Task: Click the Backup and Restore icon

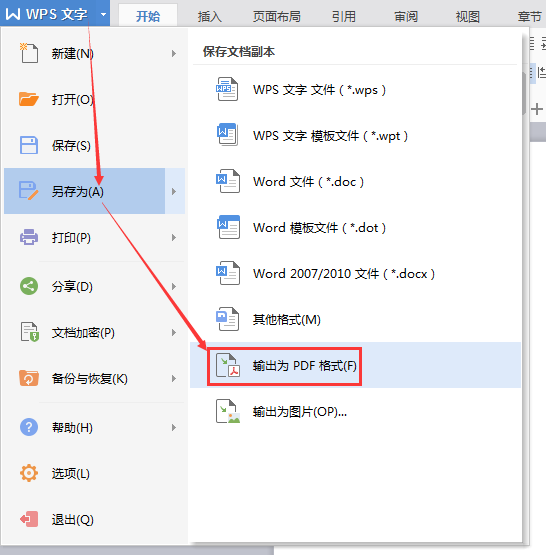Action: click(29, 378)
